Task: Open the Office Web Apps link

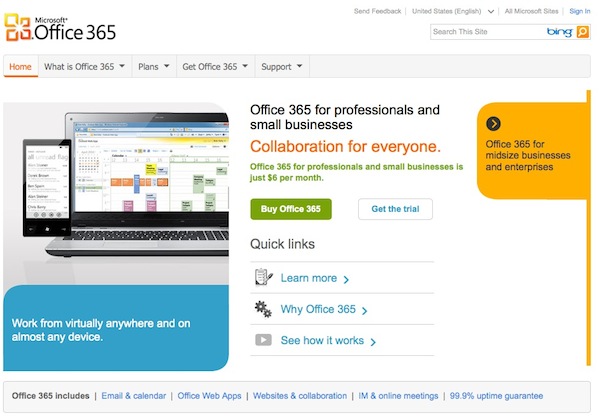Action: [209, 396]
